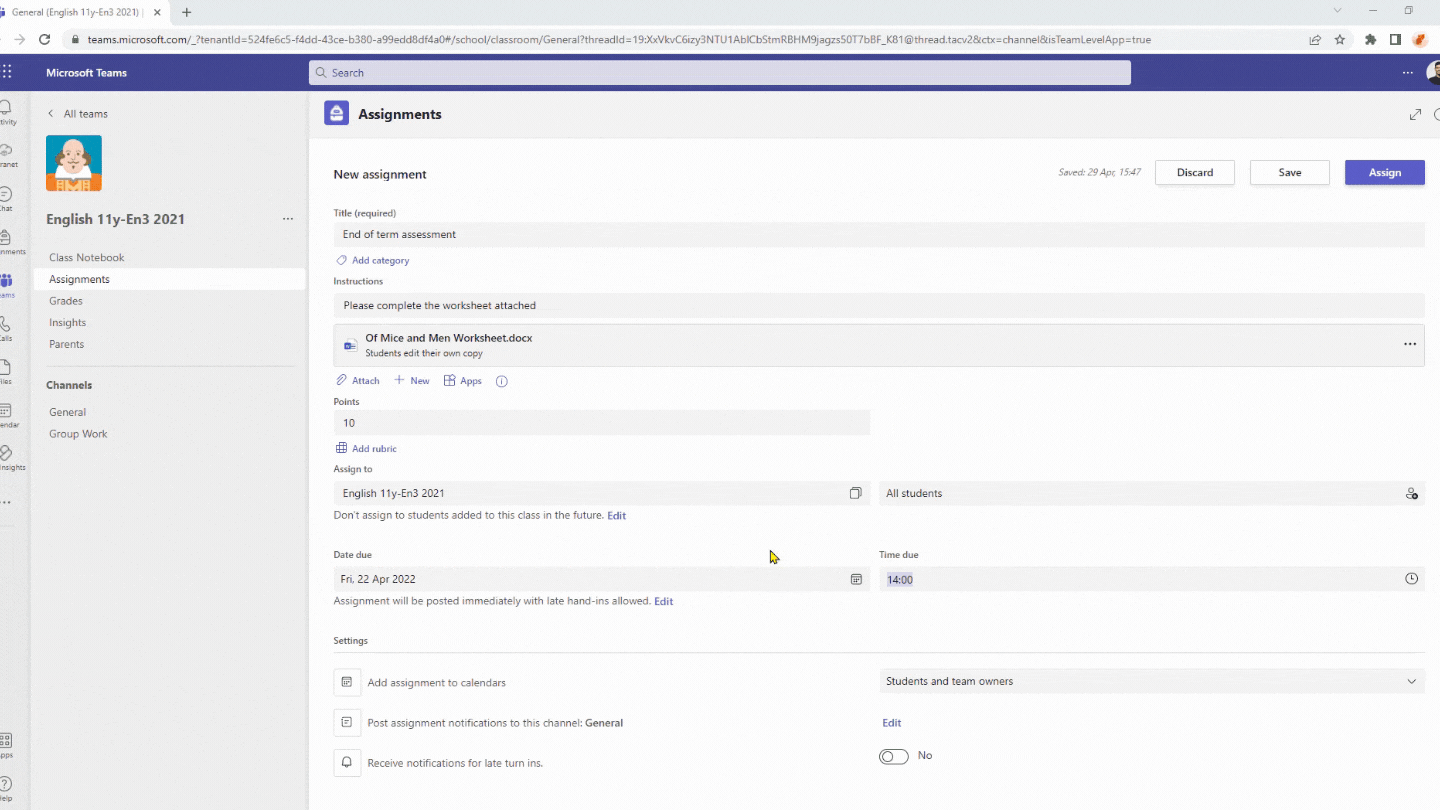1440x810 pixels.
Task: Edit the notification channel for assignment posts
Action: coord(892,723)
